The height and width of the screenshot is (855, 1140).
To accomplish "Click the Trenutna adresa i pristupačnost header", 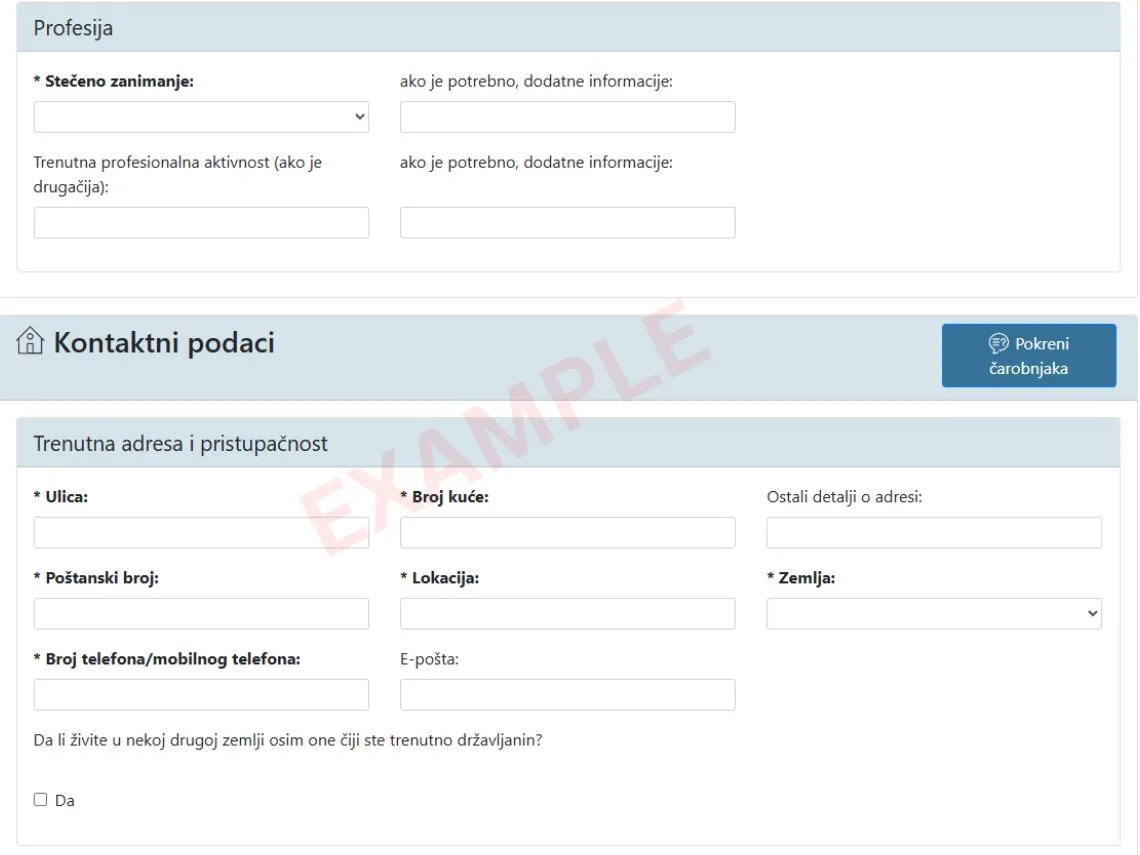I will (180, 444).
